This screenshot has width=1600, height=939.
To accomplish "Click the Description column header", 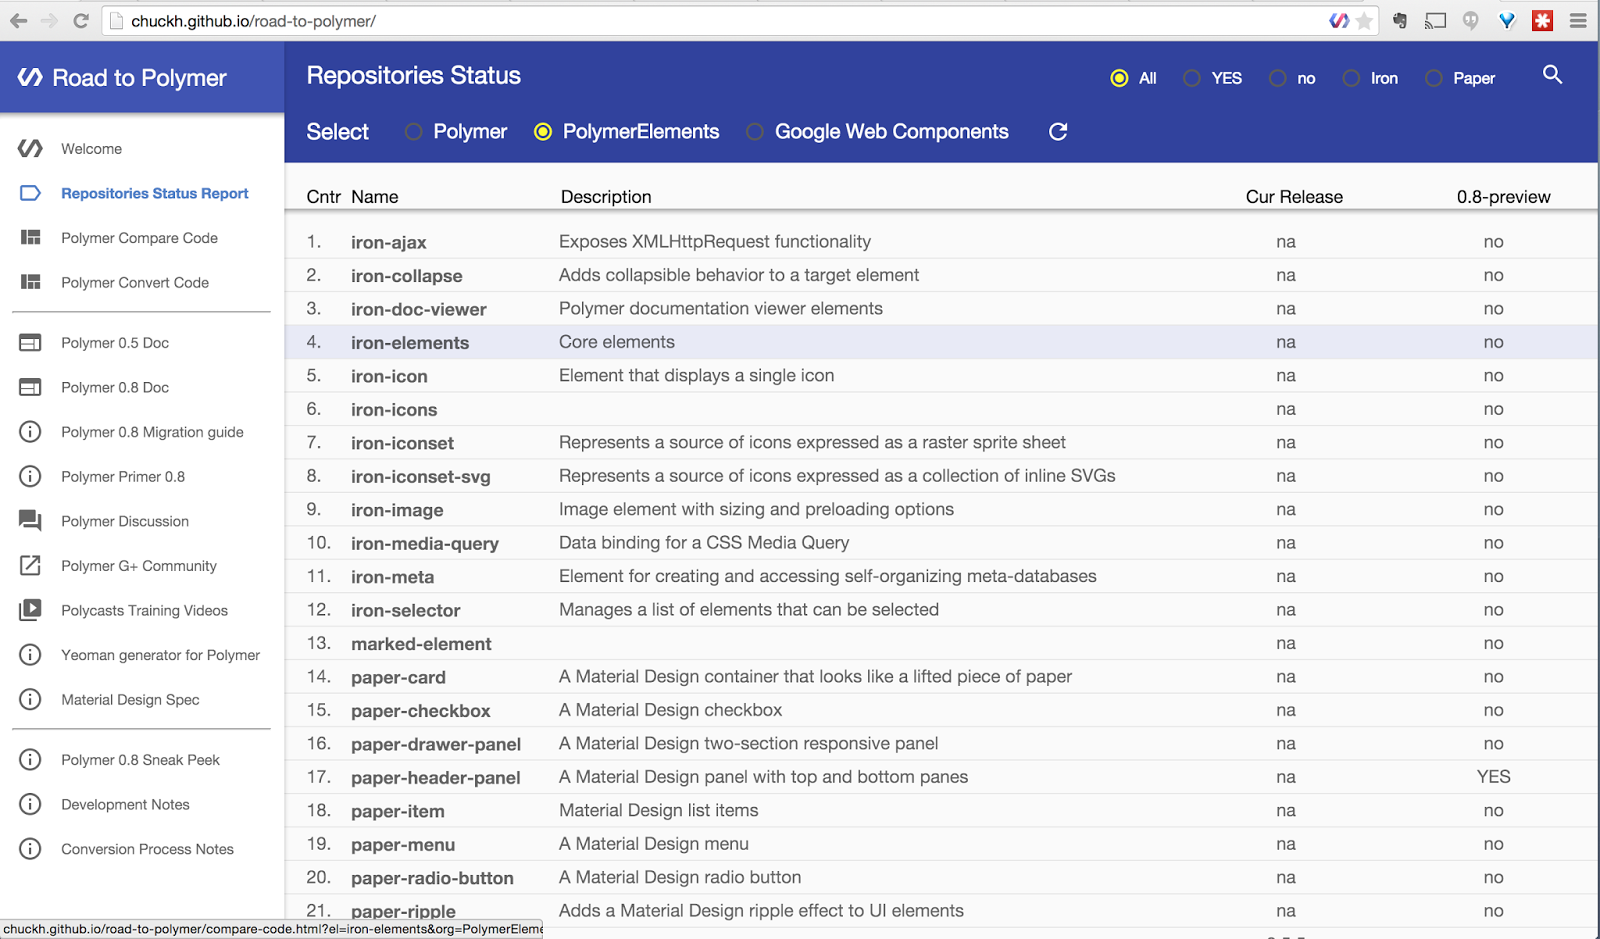I will pyautogui.click(x=606, y=197).
